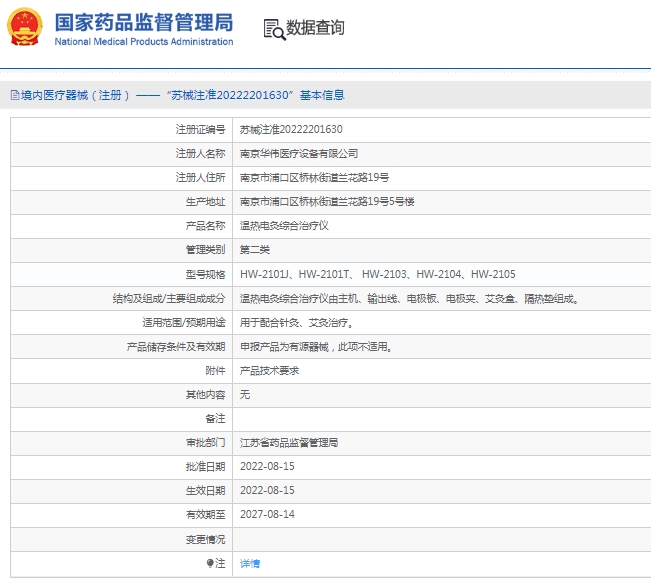Screen dimensions: 651x585
Task: Click the 注册证编号 label
Action: [x=201, y=130]
